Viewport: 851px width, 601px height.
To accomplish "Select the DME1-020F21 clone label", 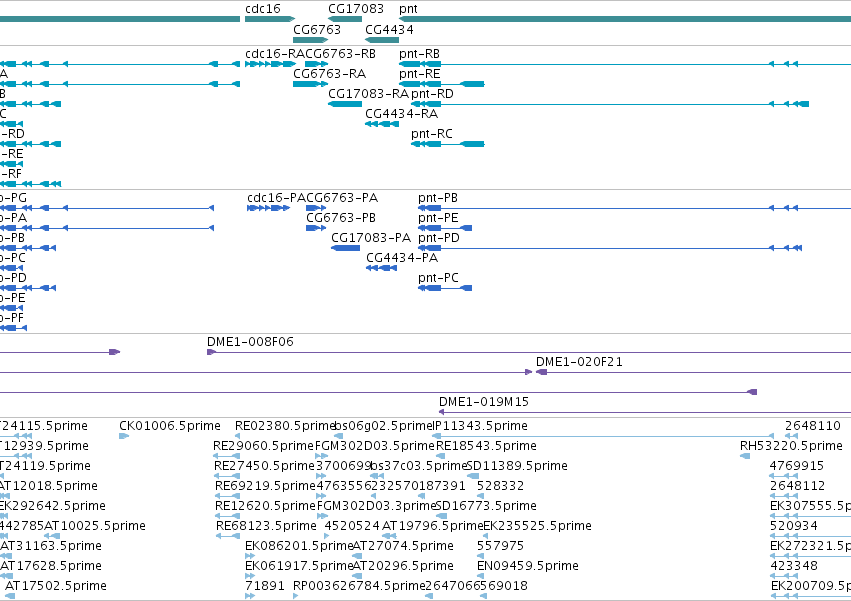I will [579, 362].
